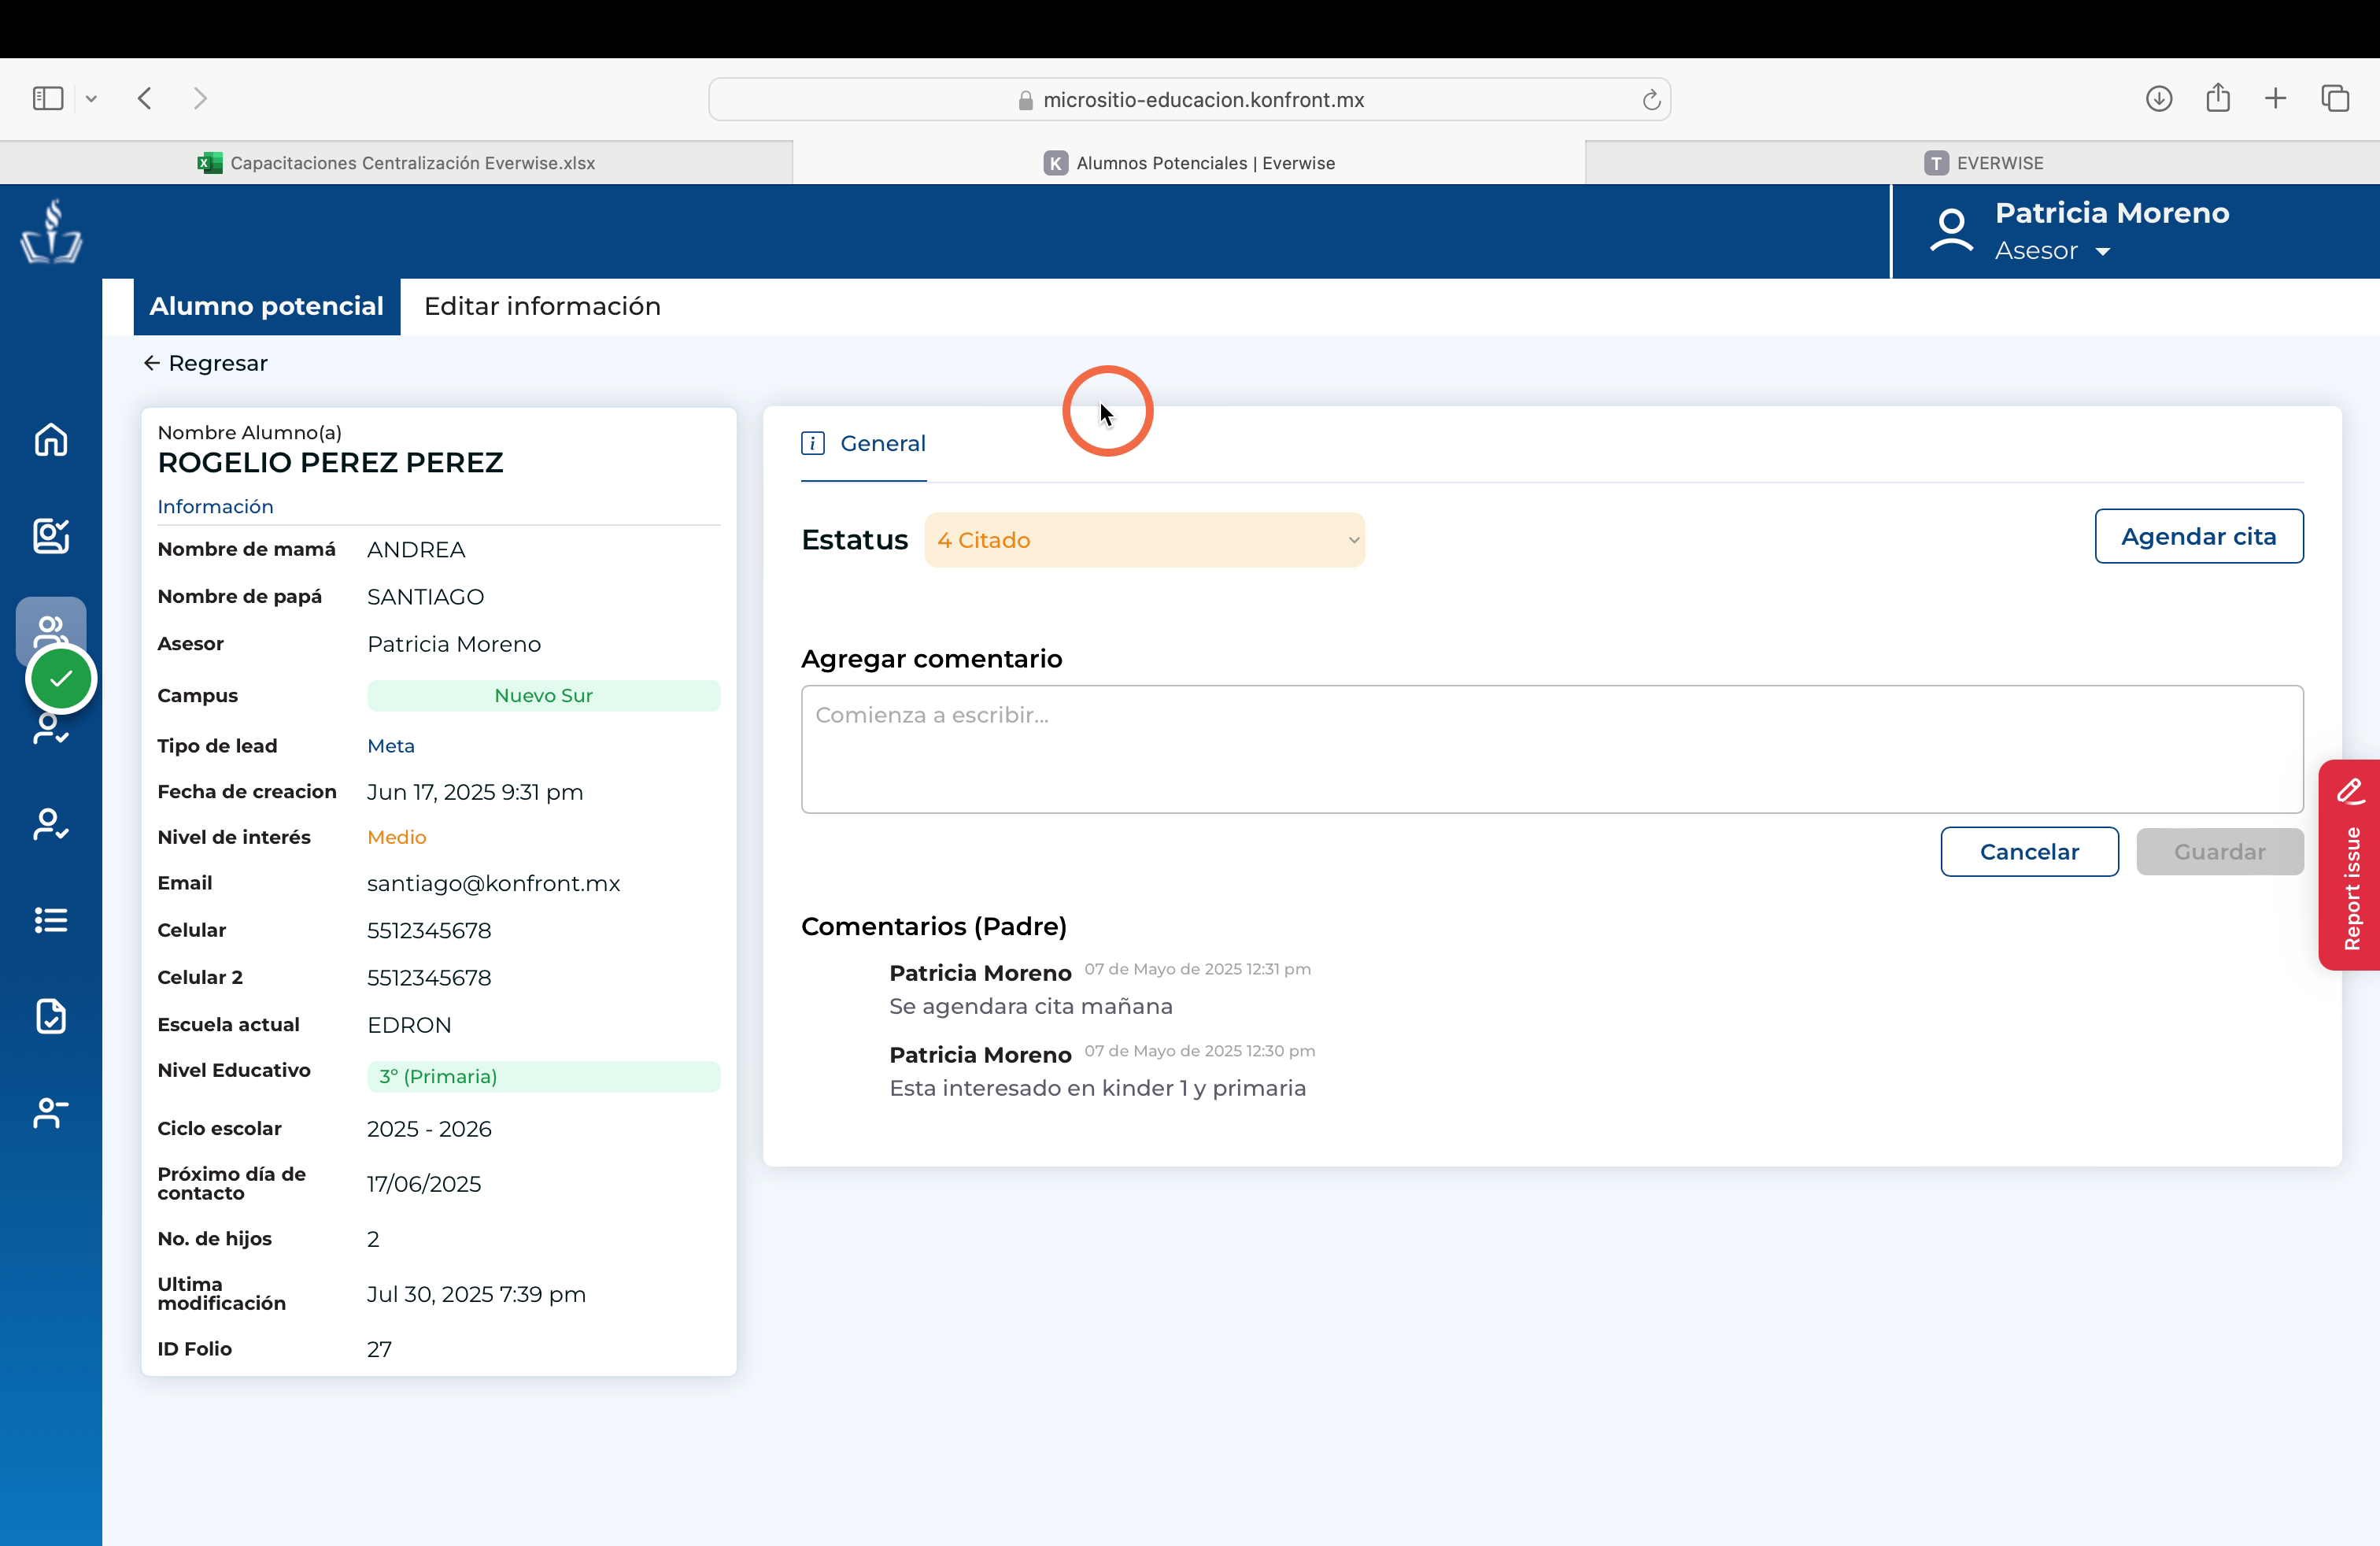Viewport: 2380px width, 1546px height.
Task: Open the Estatus '4 Citado' dropdown
Action: 1144,540
